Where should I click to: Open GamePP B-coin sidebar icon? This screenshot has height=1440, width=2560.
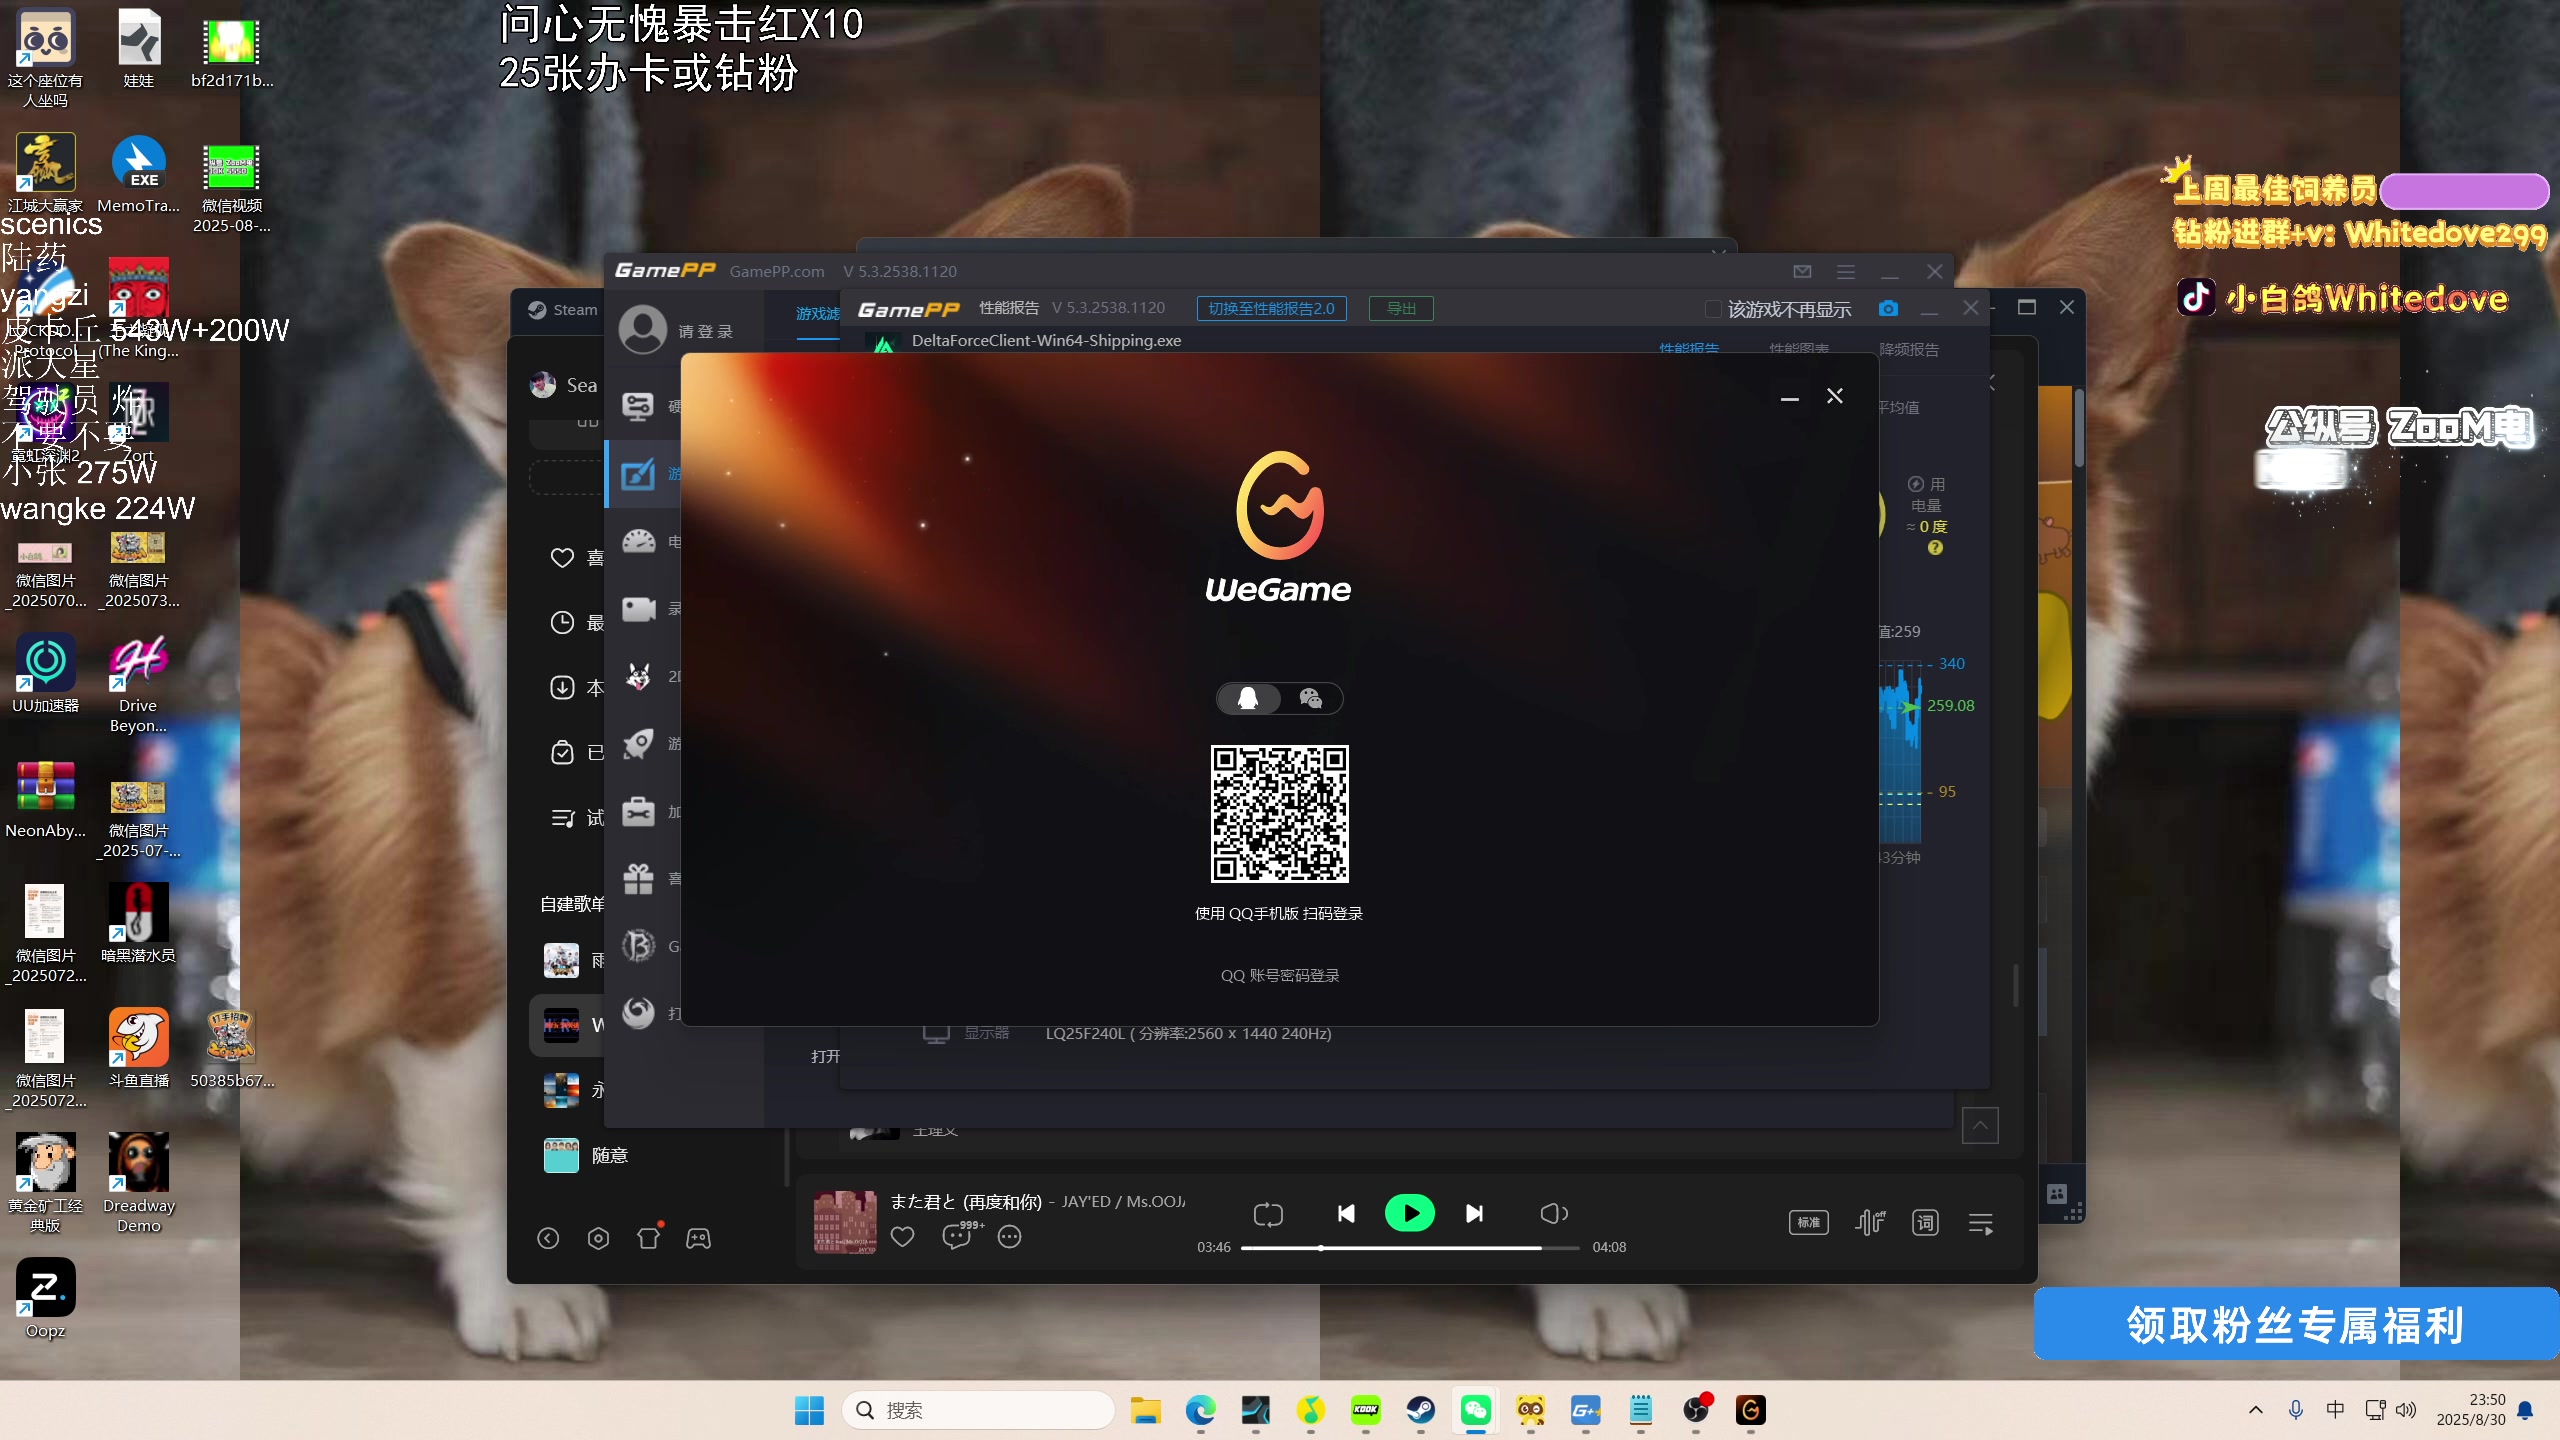(x=638, y=946)
